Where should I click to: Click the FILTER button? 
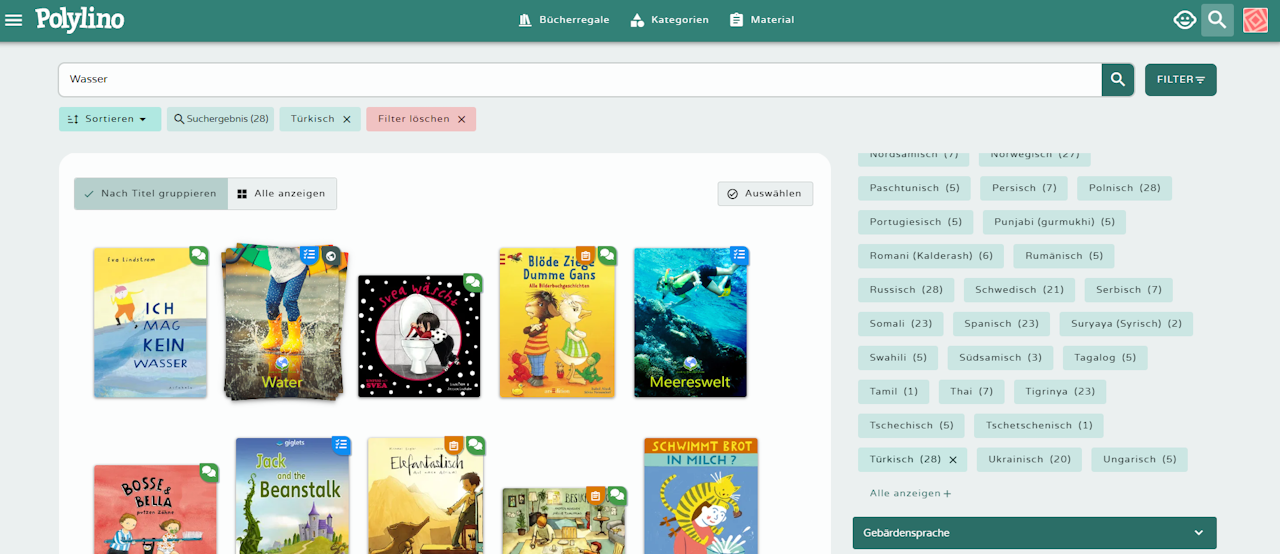[x=1181, y=79]
